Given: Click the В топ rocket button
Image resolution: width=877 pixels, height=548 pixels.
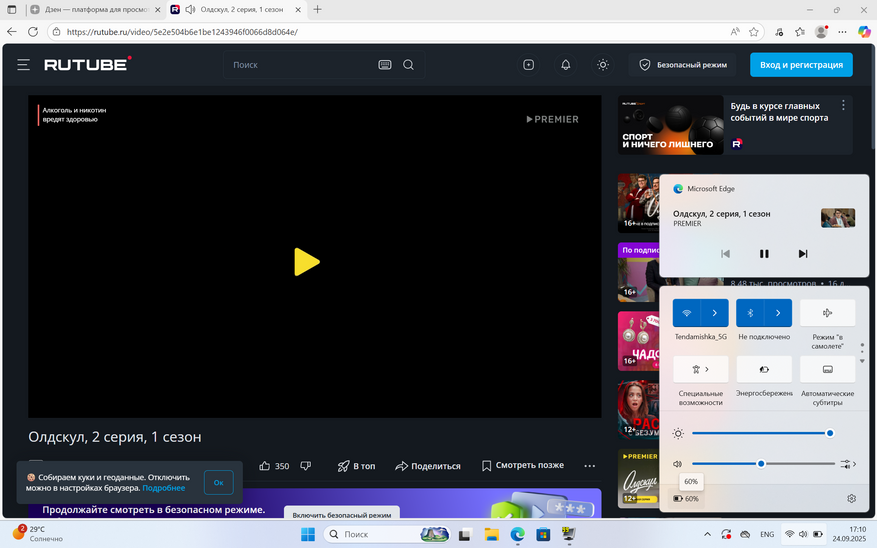Looking at the screenshot, I should (356, 466).
